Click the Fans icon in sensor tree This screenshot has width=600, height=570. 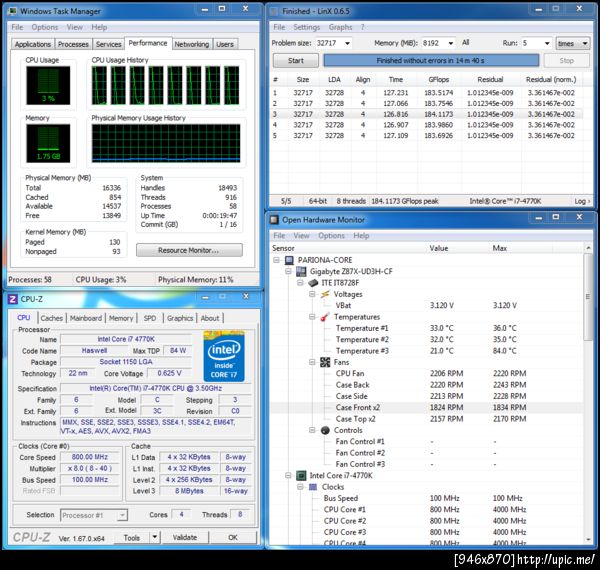pos(326,362)
